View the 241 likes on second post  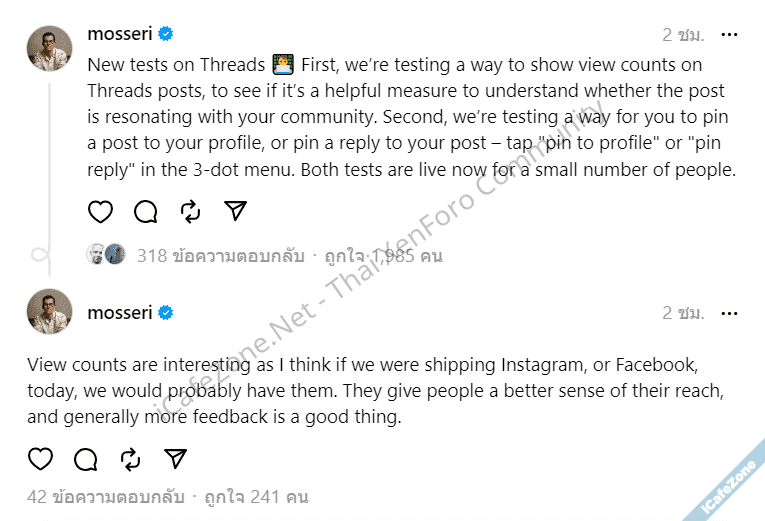256,496
